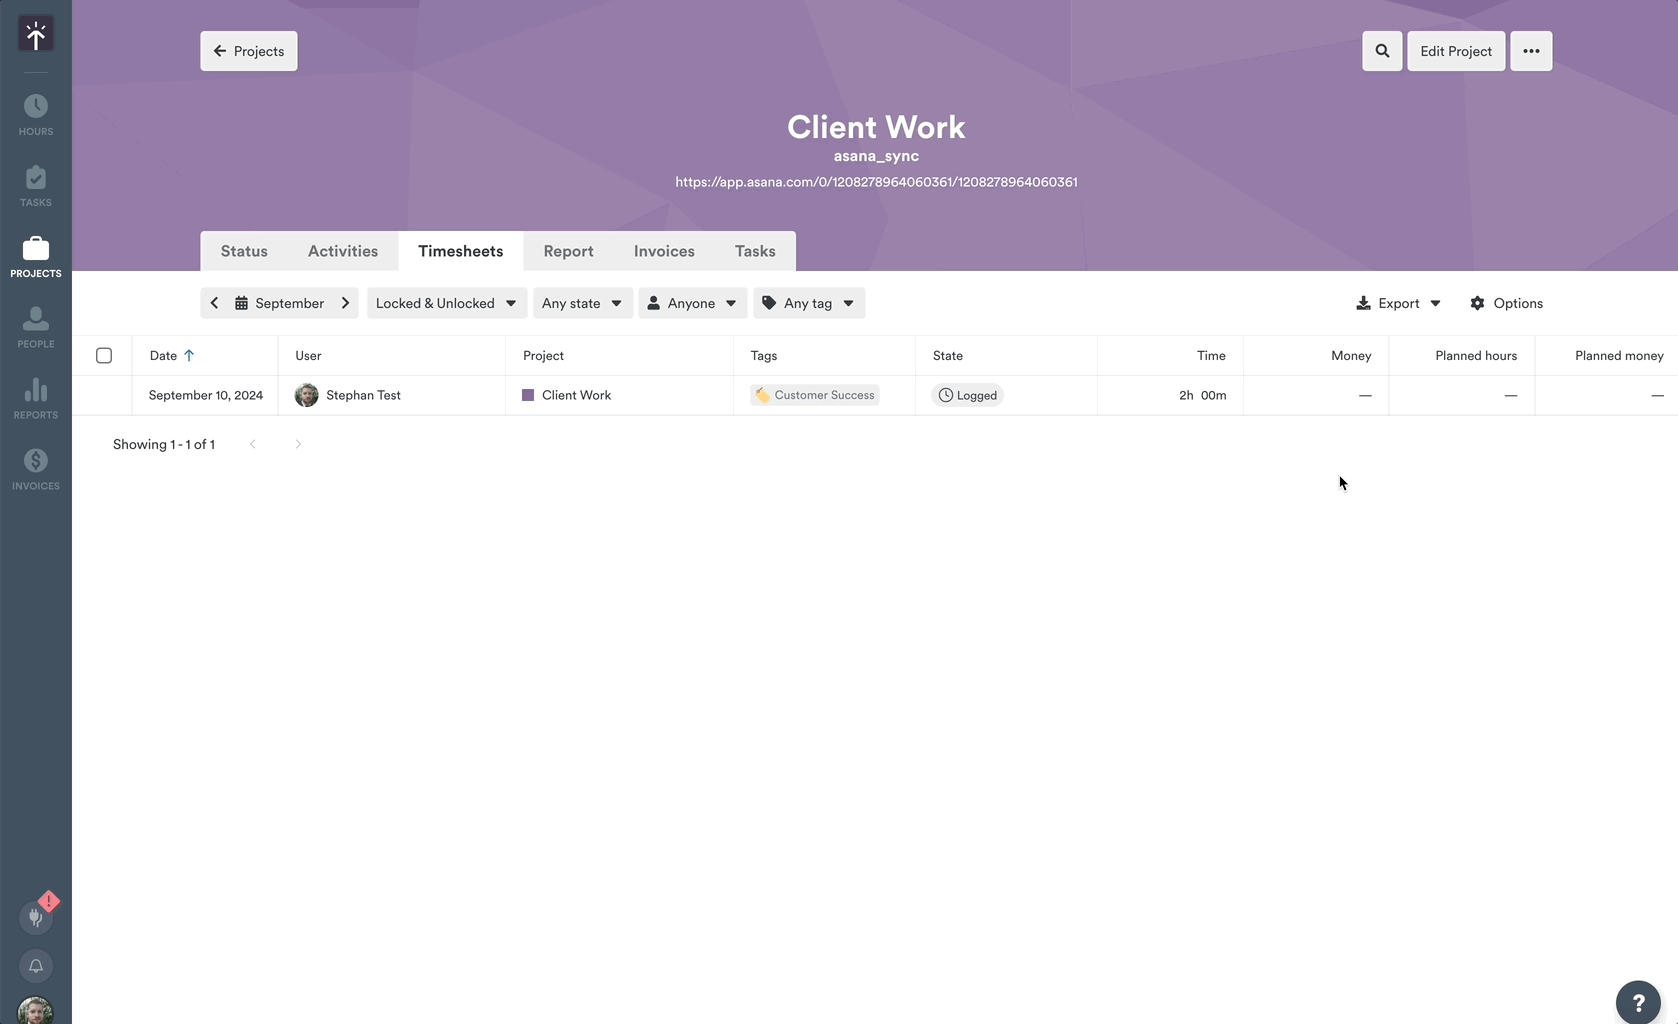The height and width of the screenshot is (1024, 1678).
Task: Open the People section
Action: [x=36, y=328]
